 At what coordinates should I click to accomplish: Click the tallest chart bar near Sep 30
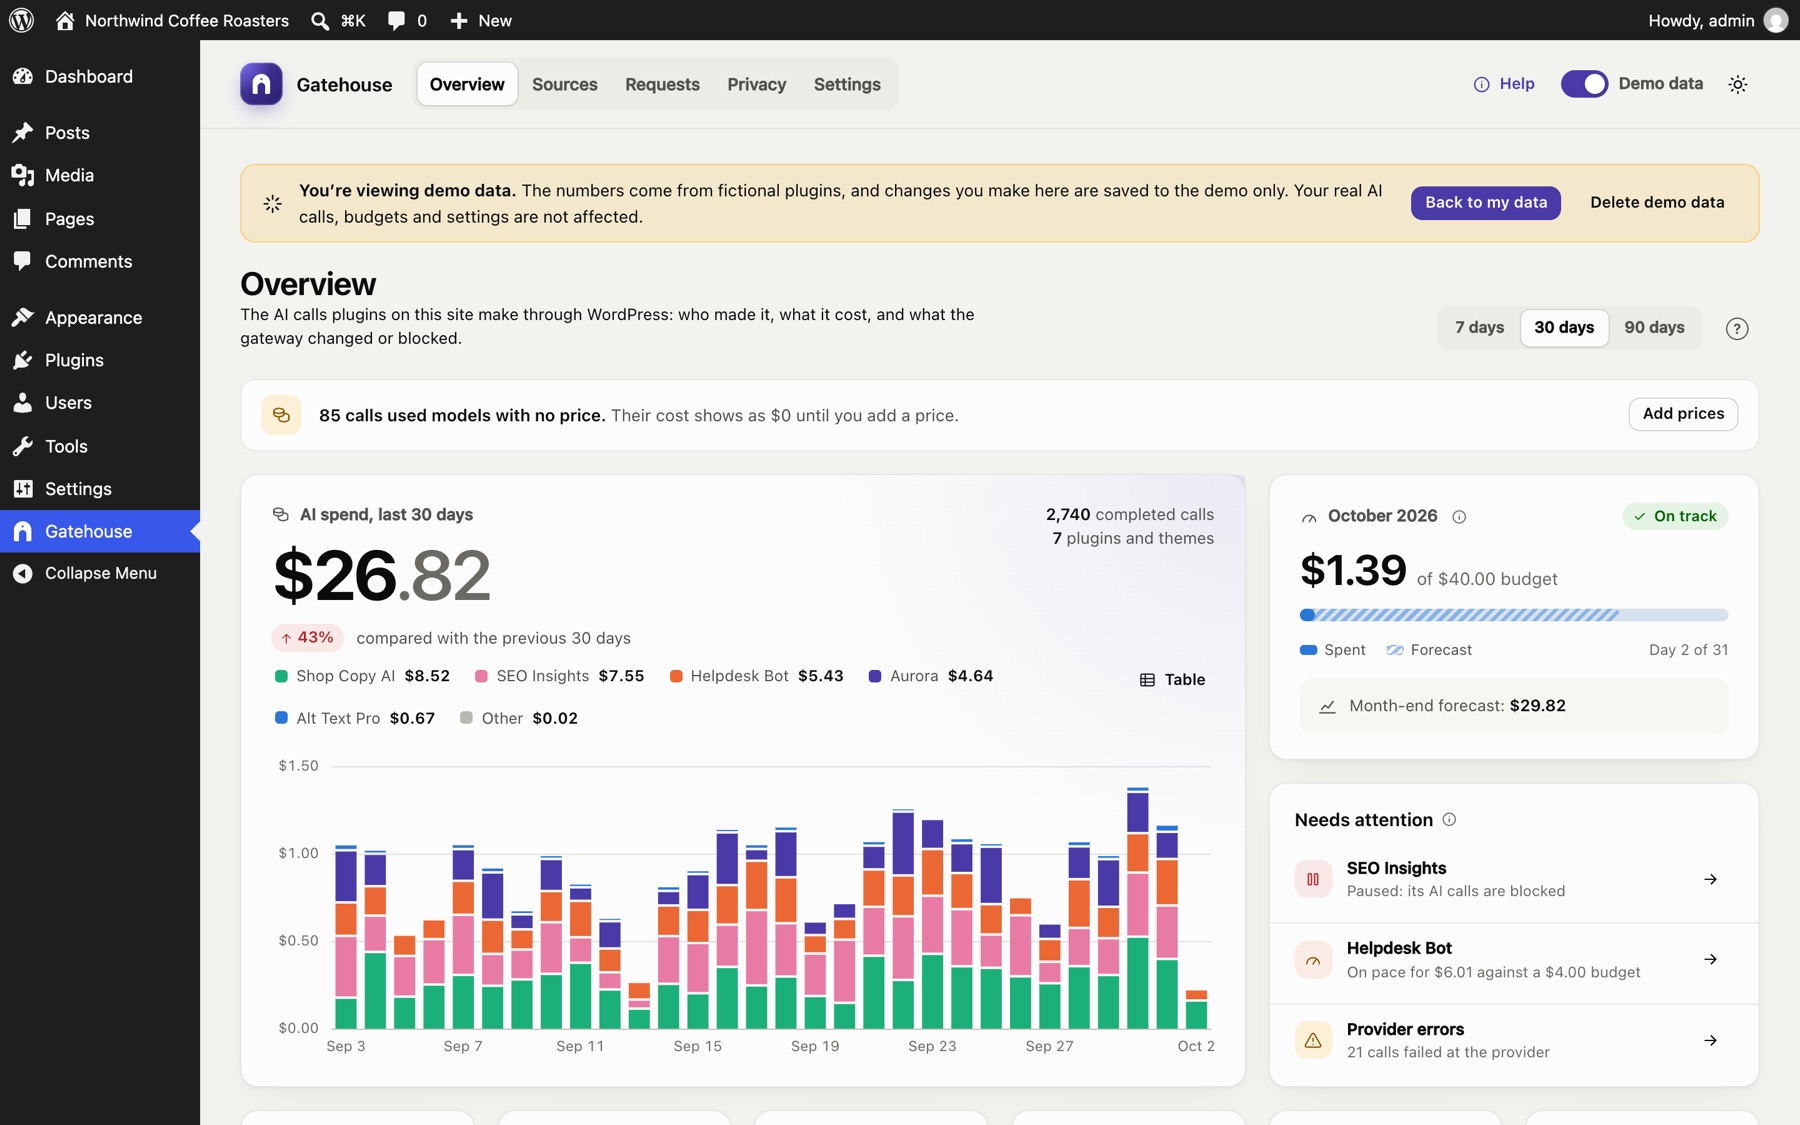click(x=1137, y=908)
